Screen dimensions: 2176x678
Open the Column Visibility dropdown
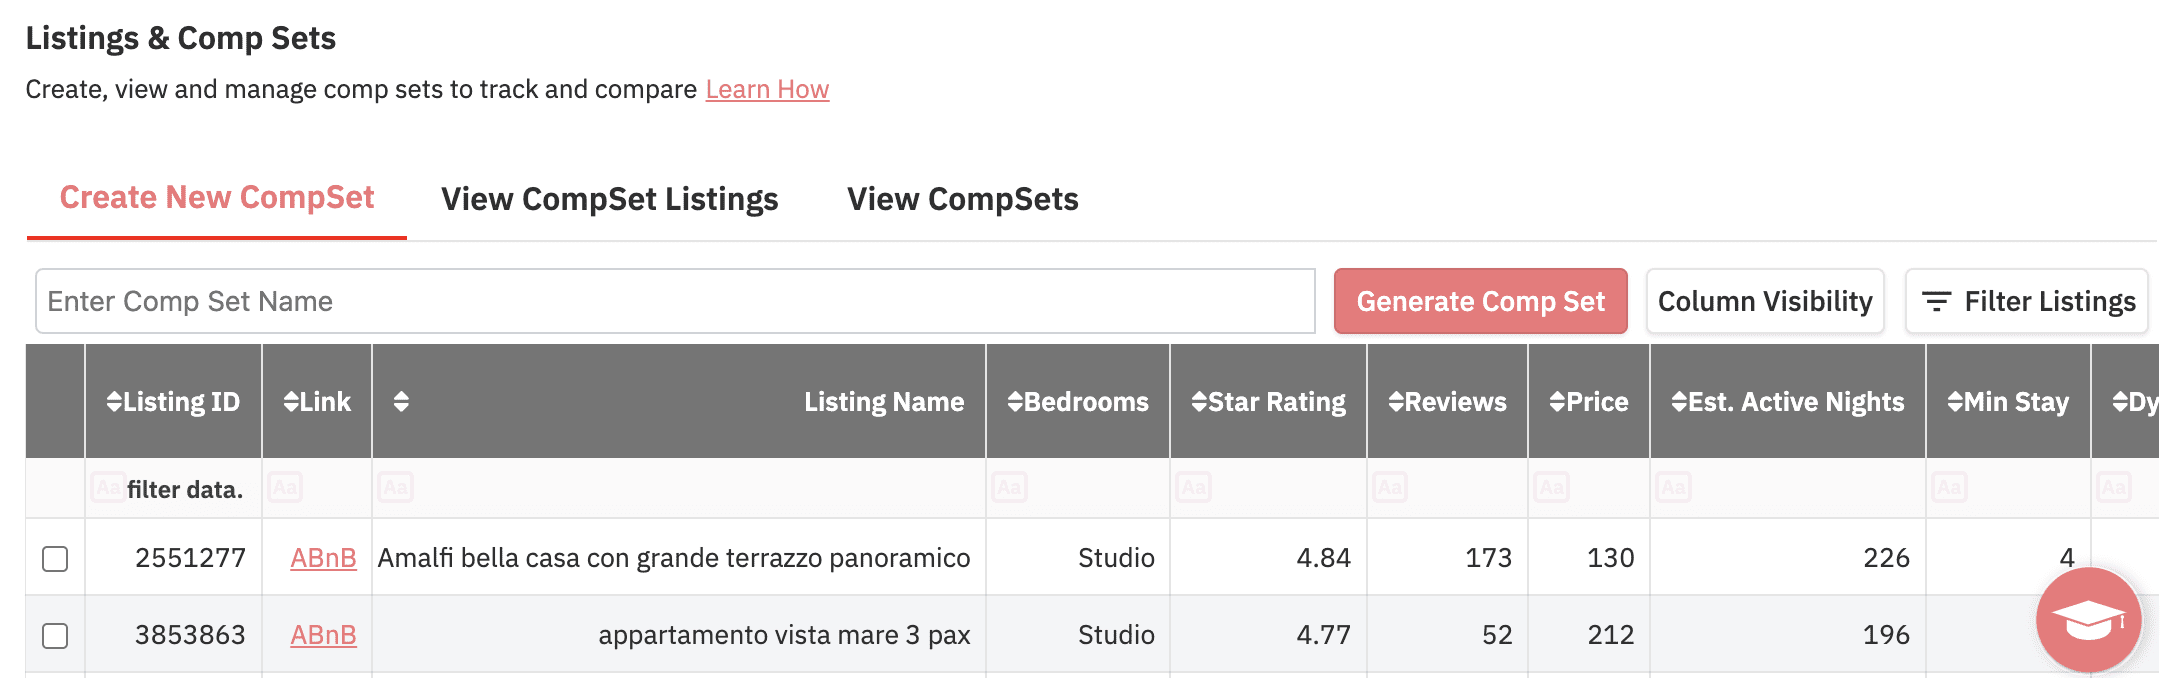click(x=1765, y=301)
